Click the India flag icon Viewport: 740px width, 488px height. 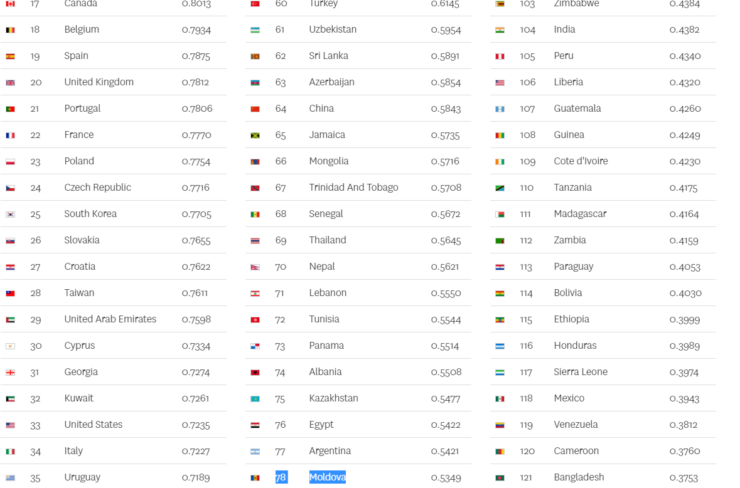pyautogui.click(x=500, y=30)
